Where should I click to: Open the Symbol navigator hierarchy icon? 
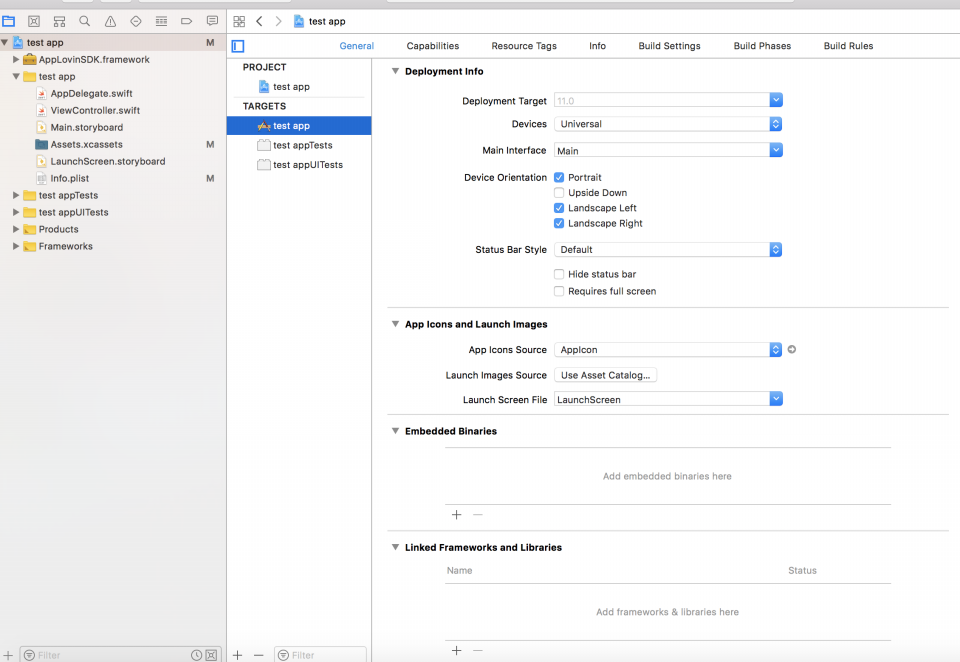click(59, 21)
